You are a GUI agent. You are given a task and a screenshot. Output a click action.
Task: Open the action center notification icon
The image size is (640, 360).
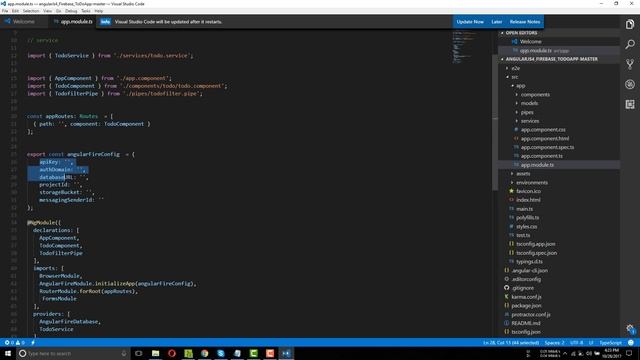point(629,353)
